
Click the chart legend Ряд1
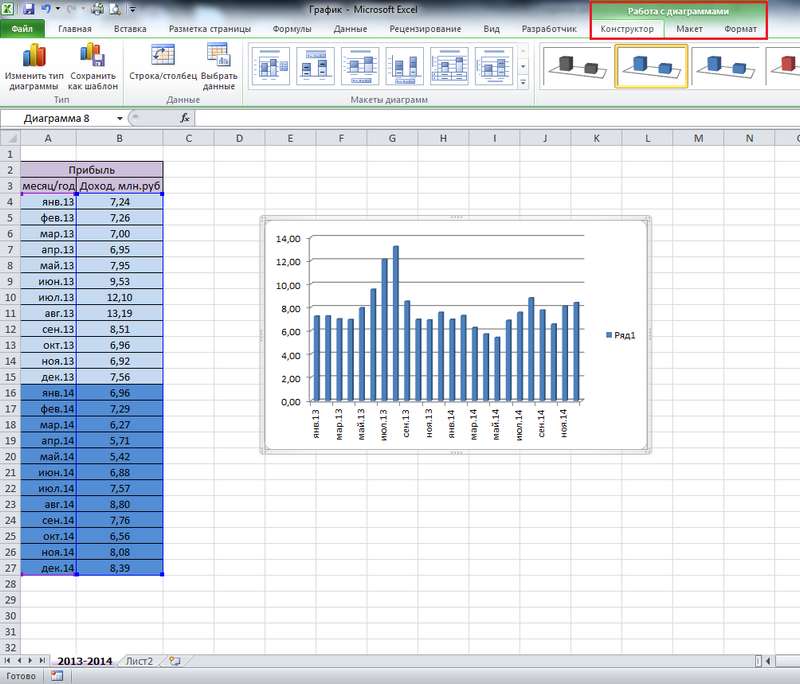(x=620, y=335)
